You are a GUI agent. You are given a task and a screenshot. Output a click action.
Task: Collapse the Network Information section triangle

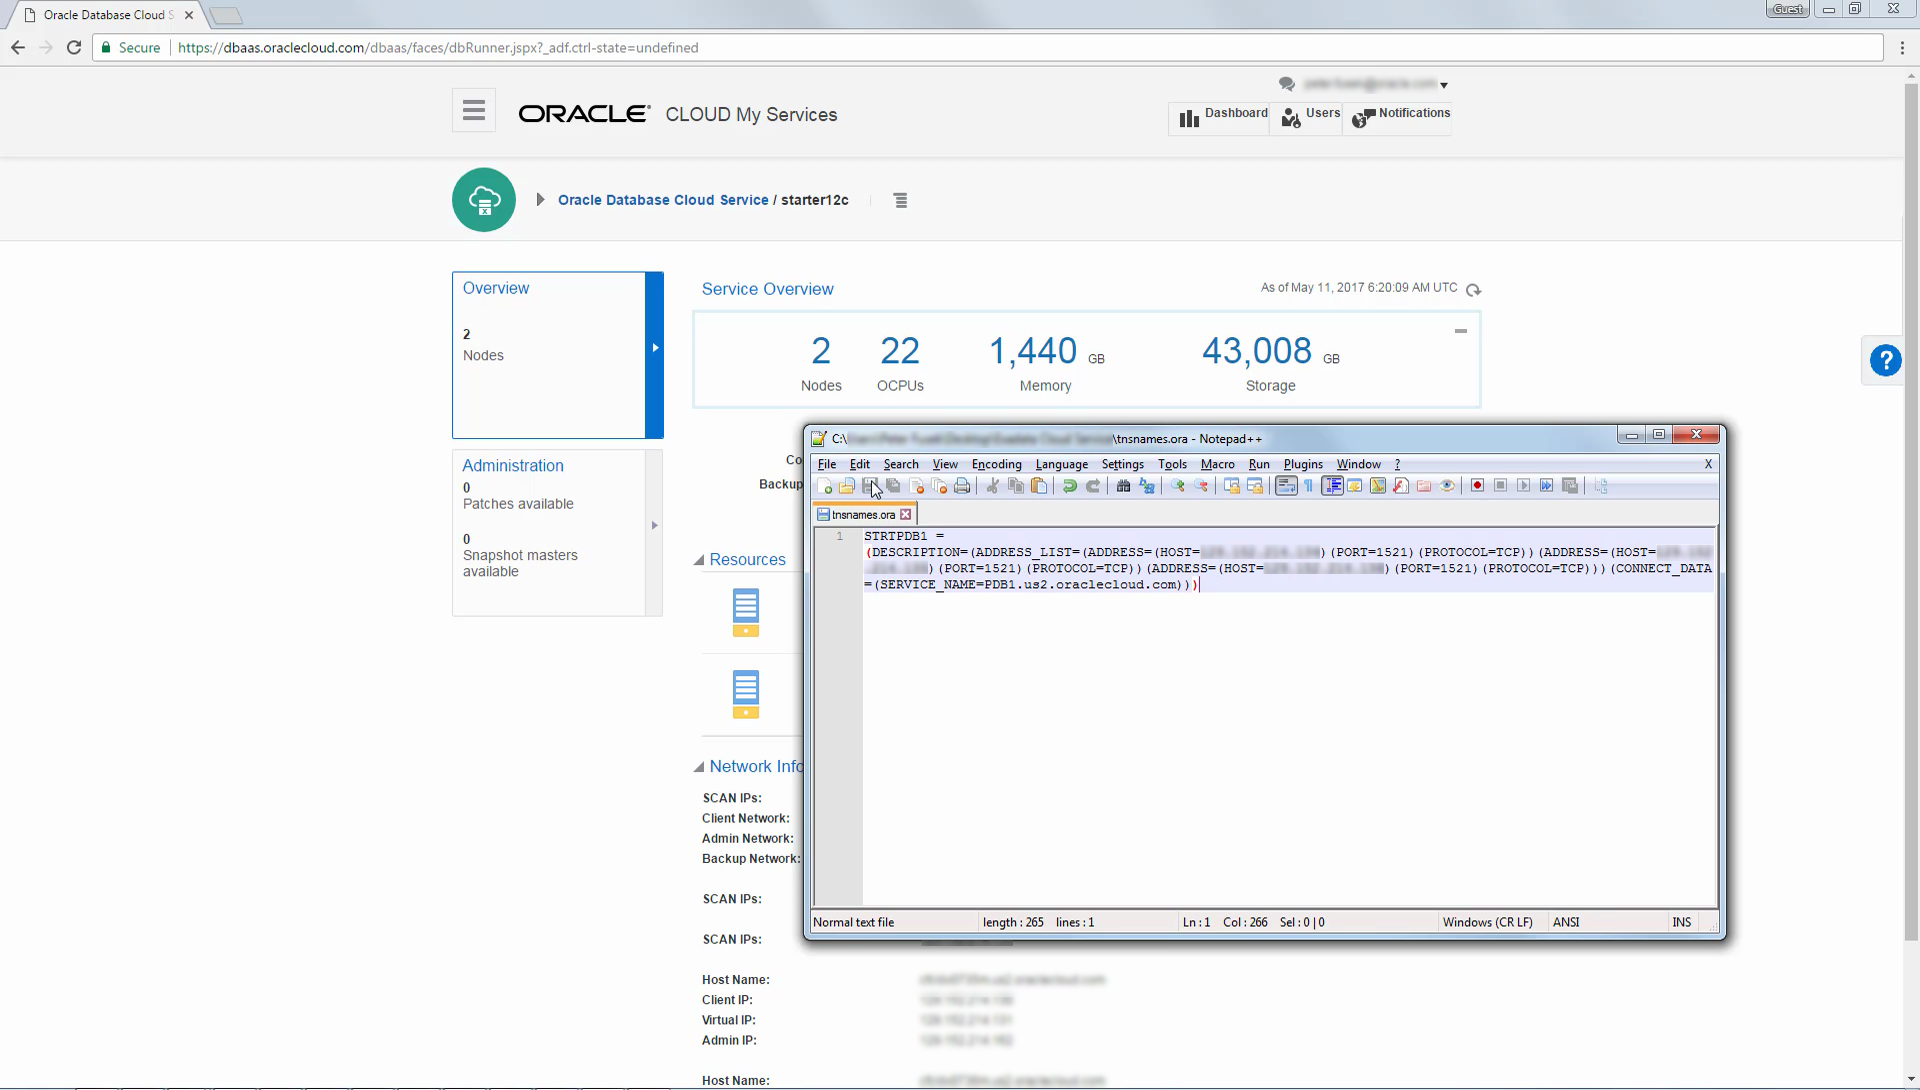click(x=699, y=768)
